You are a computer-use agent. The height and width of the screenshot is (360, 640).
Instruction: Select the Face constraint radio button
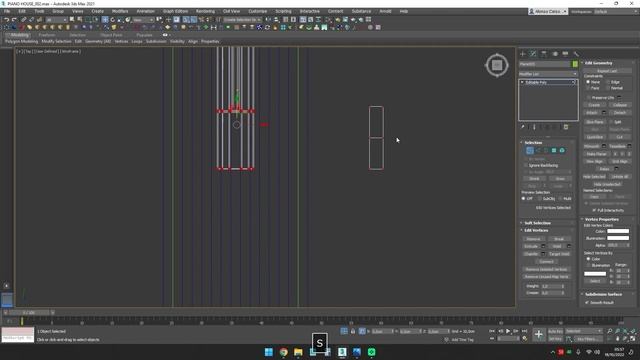tap(588, 88)
